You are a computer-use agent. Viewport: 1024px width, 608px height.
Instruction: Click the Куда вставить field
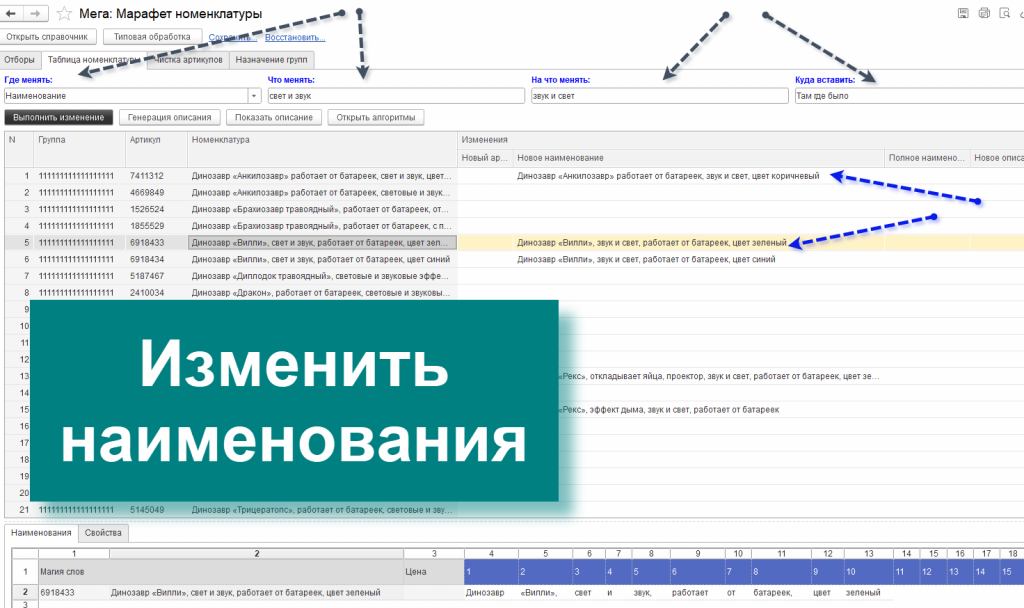[x=909, y=96]
